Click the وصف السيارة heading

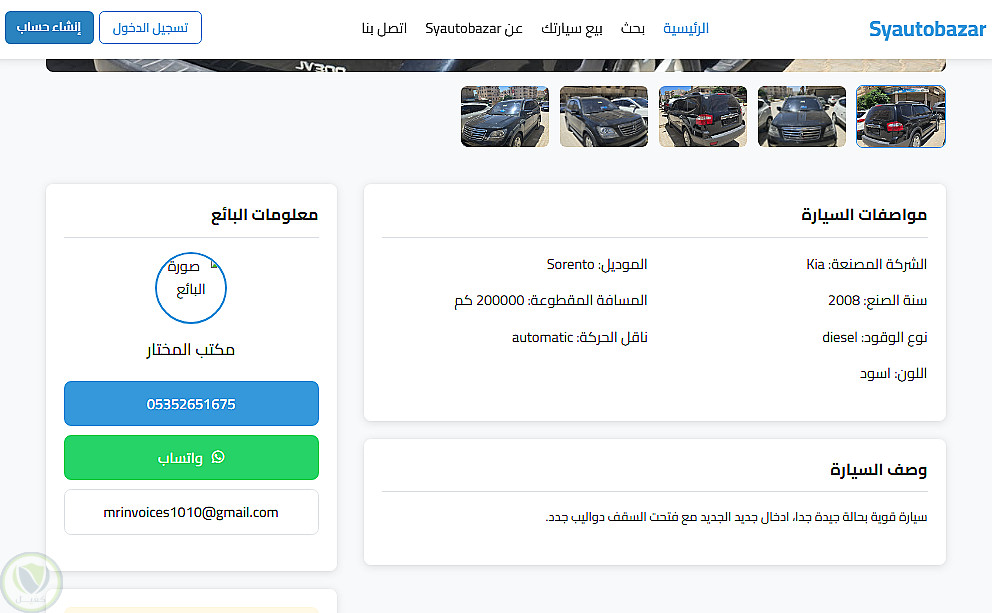879,470
